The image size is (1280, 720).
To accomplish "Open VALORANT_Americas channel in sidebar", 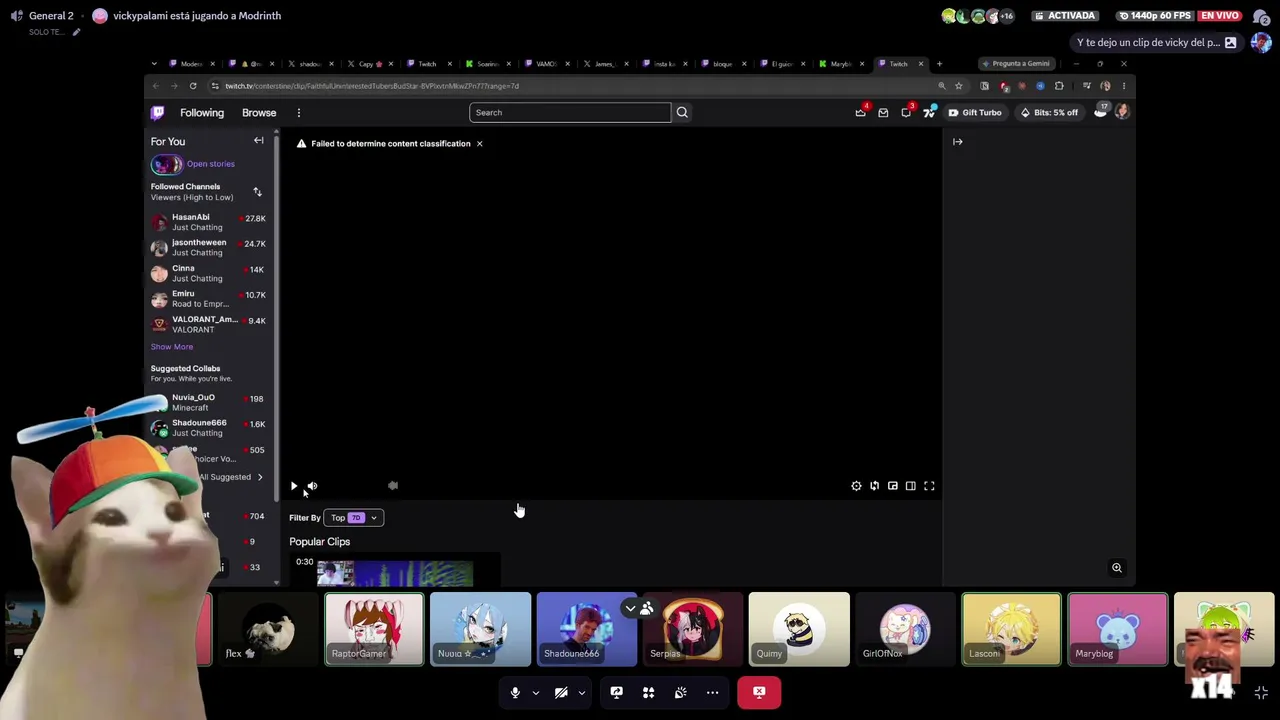I will 208,324.
